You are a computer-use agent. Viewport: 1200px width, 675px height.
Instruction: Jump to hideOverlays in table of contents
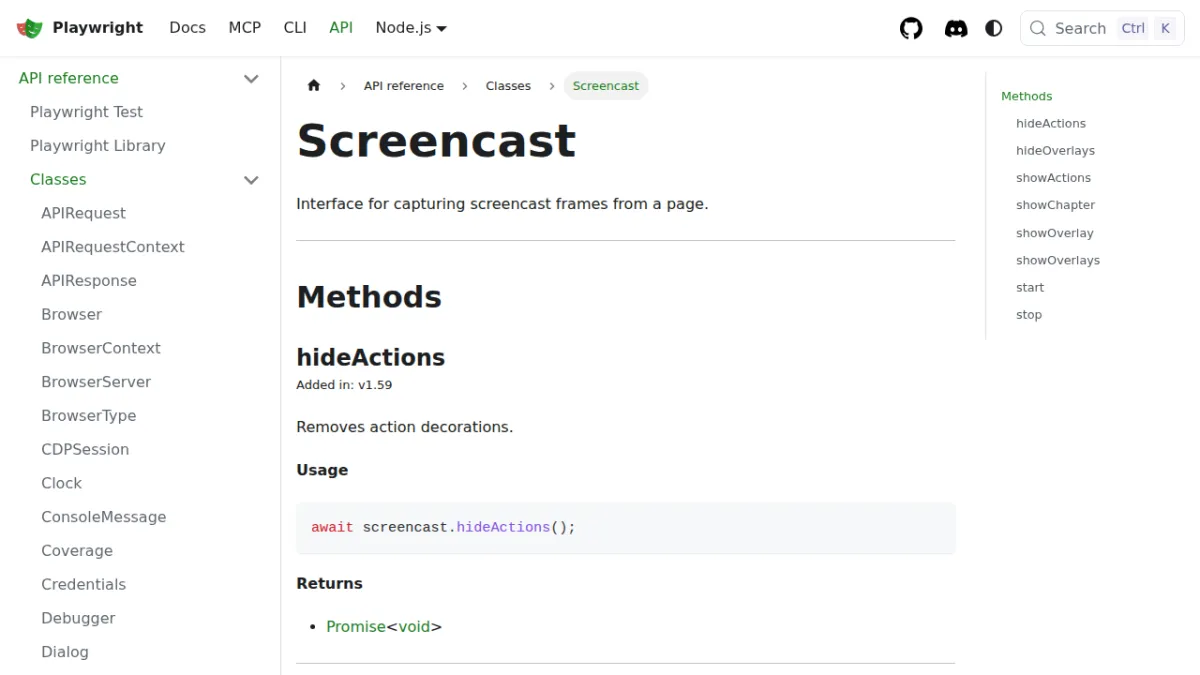coord(1055,151)
